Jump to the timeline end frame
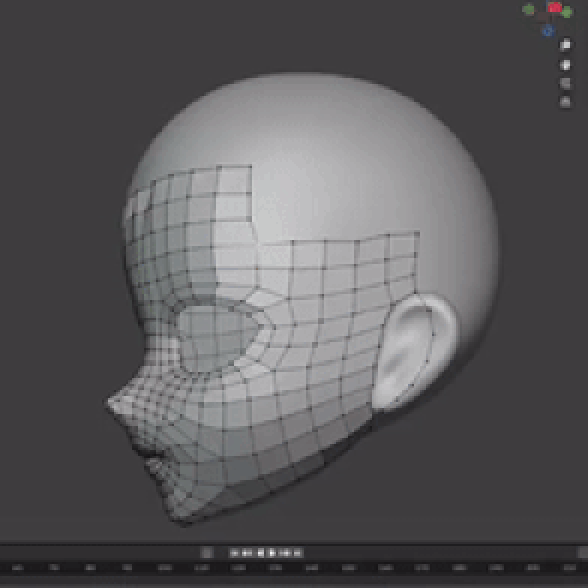 (x=297, y=552)
